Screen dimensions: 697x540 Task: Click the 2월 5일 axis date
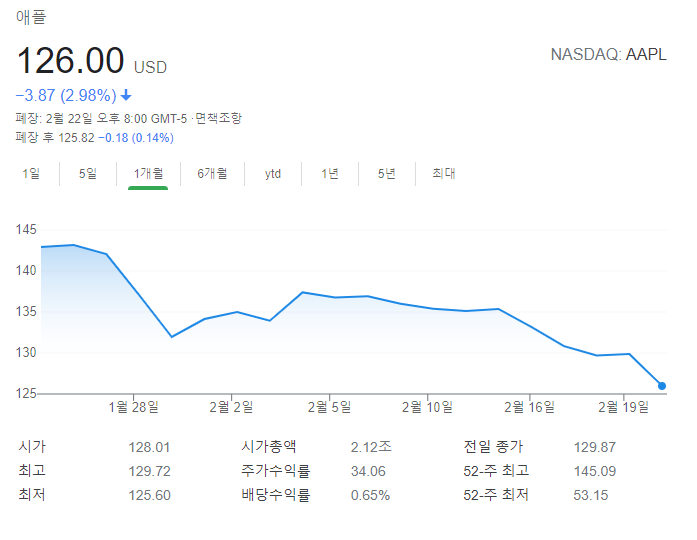329,407
